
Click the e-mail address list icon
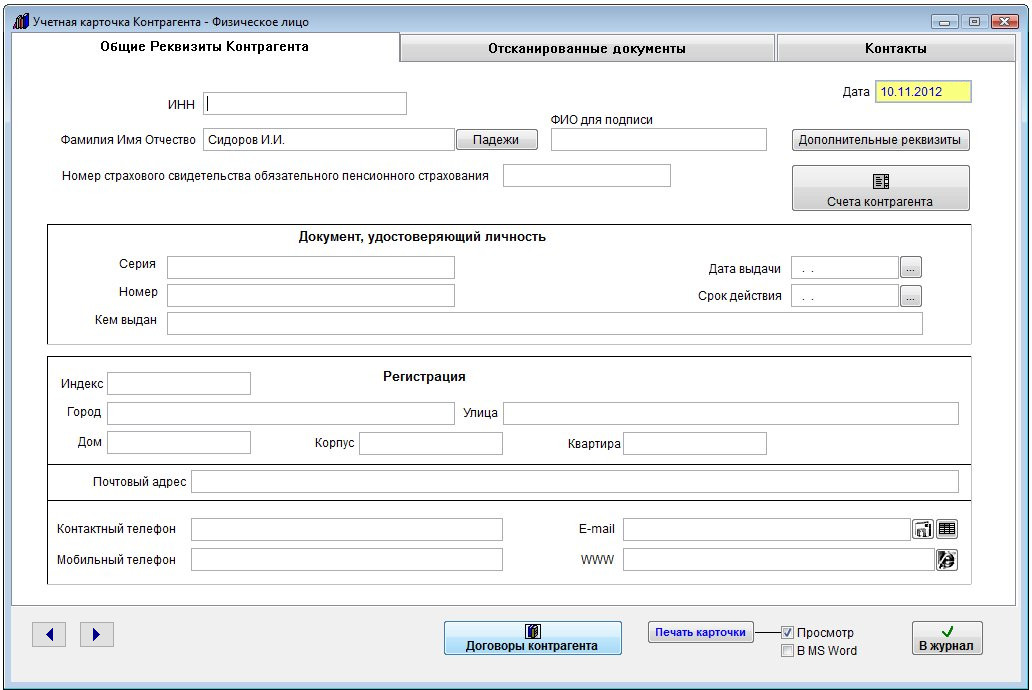point(947,529)
